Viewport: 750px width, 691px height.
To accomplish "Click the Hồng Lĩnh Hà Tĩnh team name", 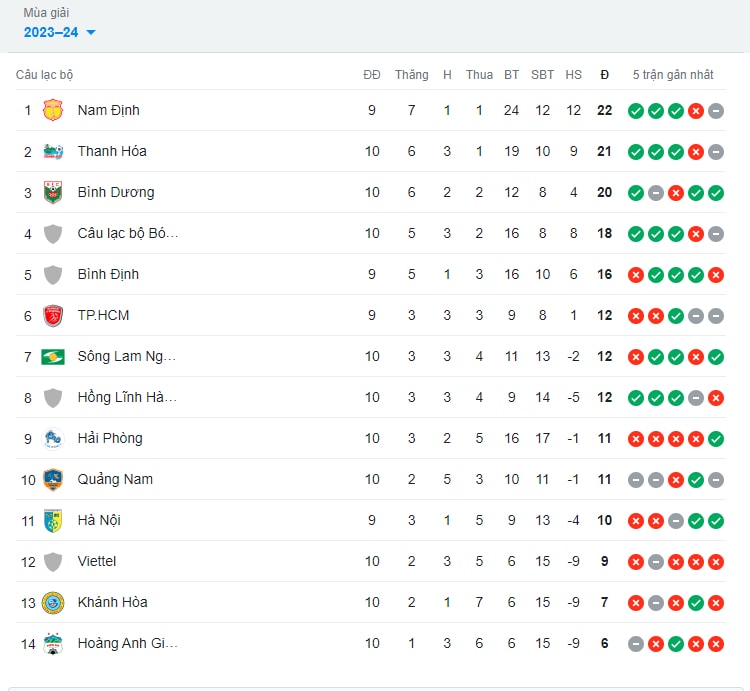I will point(127,397).
